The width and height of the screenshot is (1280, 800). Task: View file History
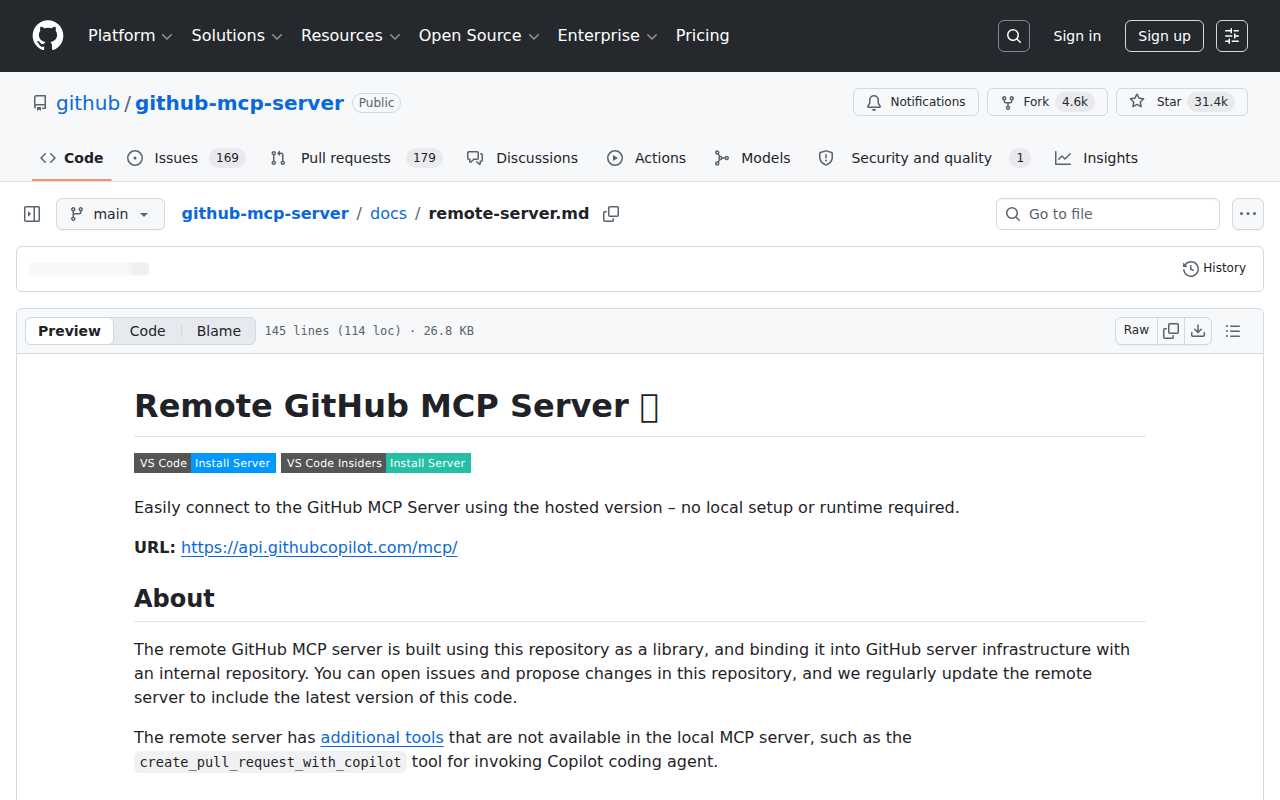pyautogui.click(x=1214, y=268)
